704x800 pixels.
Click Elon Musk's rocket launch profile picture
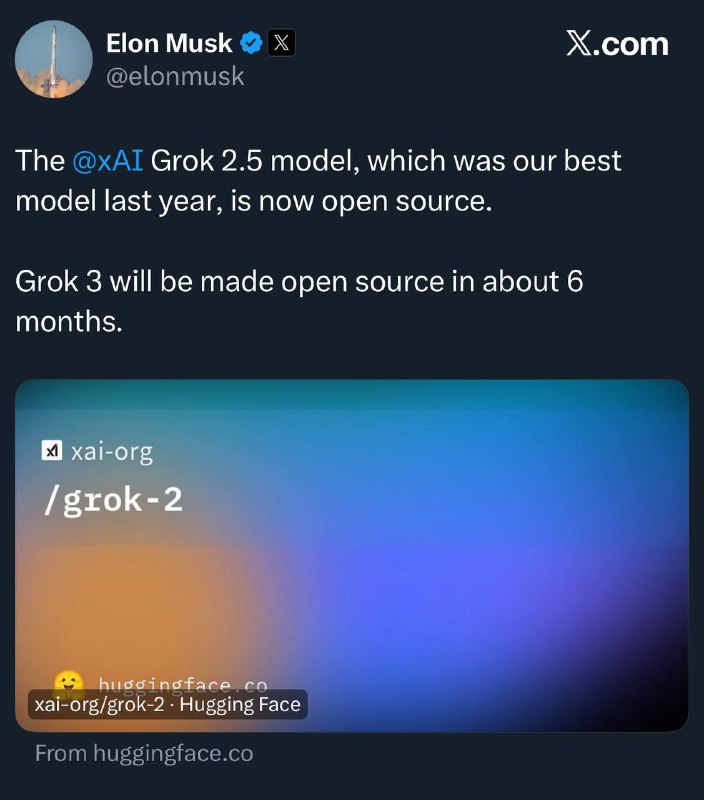point(52,58)
